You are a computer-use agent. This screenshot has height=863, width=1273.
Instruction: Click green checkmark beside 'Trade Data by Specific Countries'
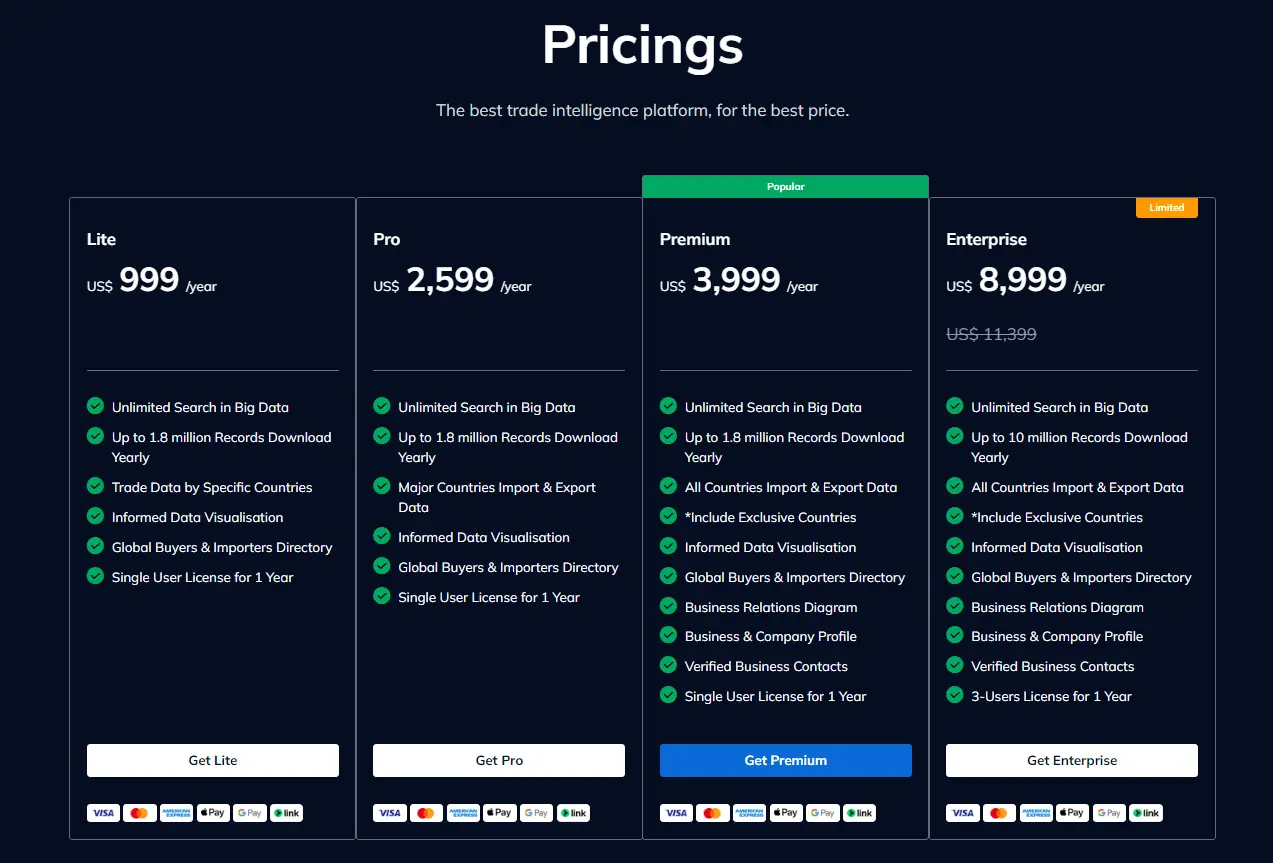point(95,486)
